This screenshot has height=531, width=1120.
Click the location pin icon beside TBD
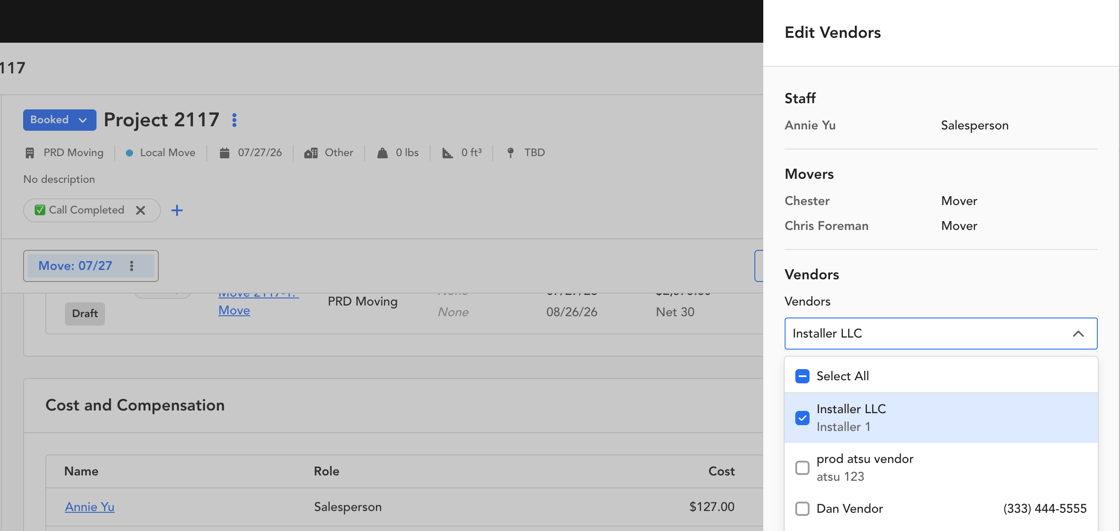pyautogui.click(x=511, y=153)
